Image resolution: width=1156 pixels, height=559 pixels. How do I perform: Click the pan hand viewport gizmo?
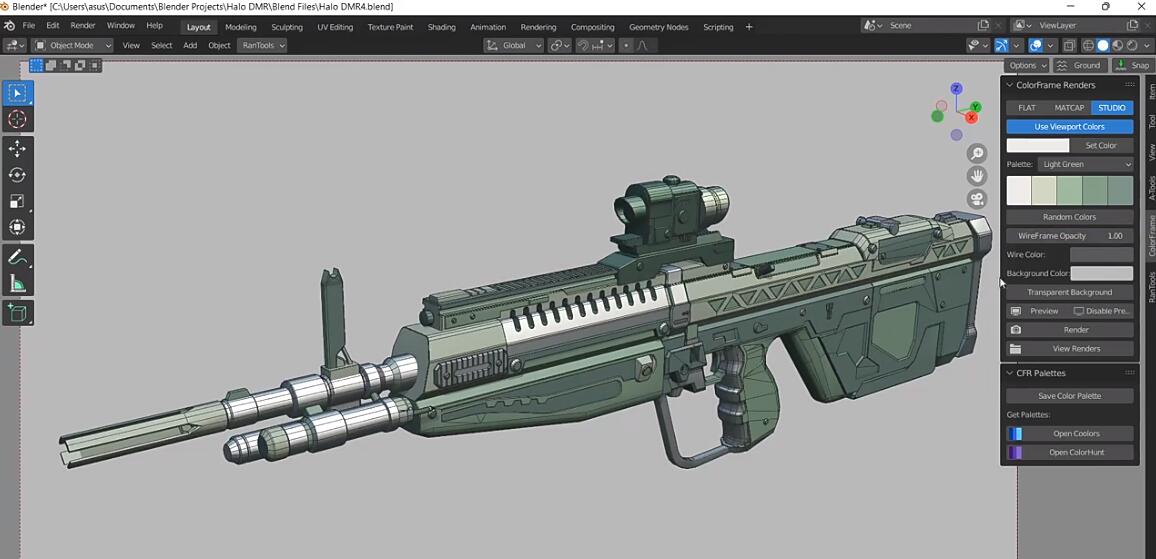tap(978, 176)
